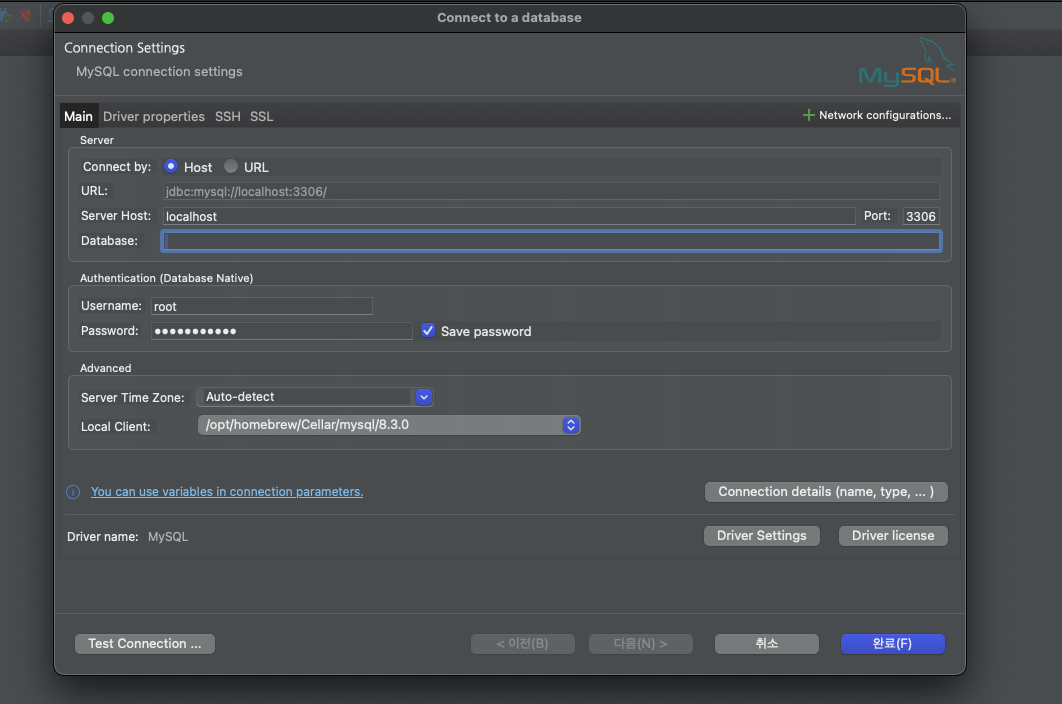The height and width of the screenshot is (704, 1062).
Task: Click the Driver license button
Action: click(893, 536)
